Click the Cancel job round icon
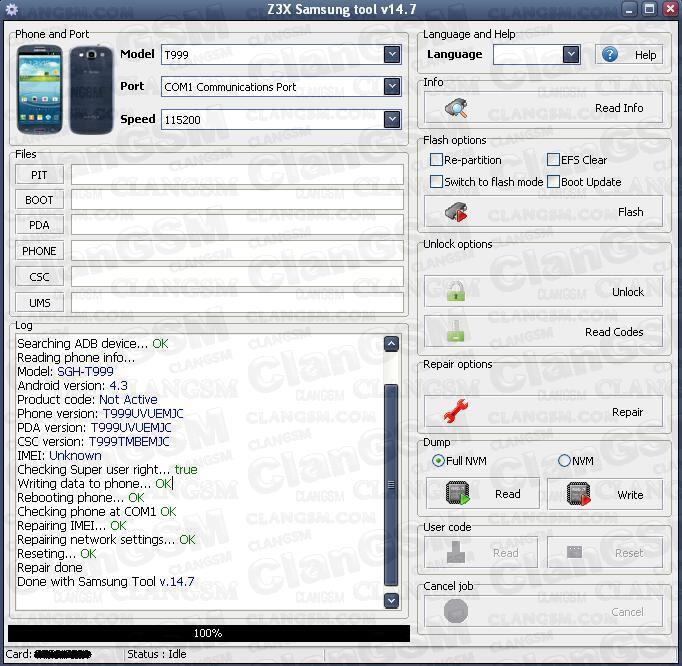682x666 pixels. click(456, 611)
